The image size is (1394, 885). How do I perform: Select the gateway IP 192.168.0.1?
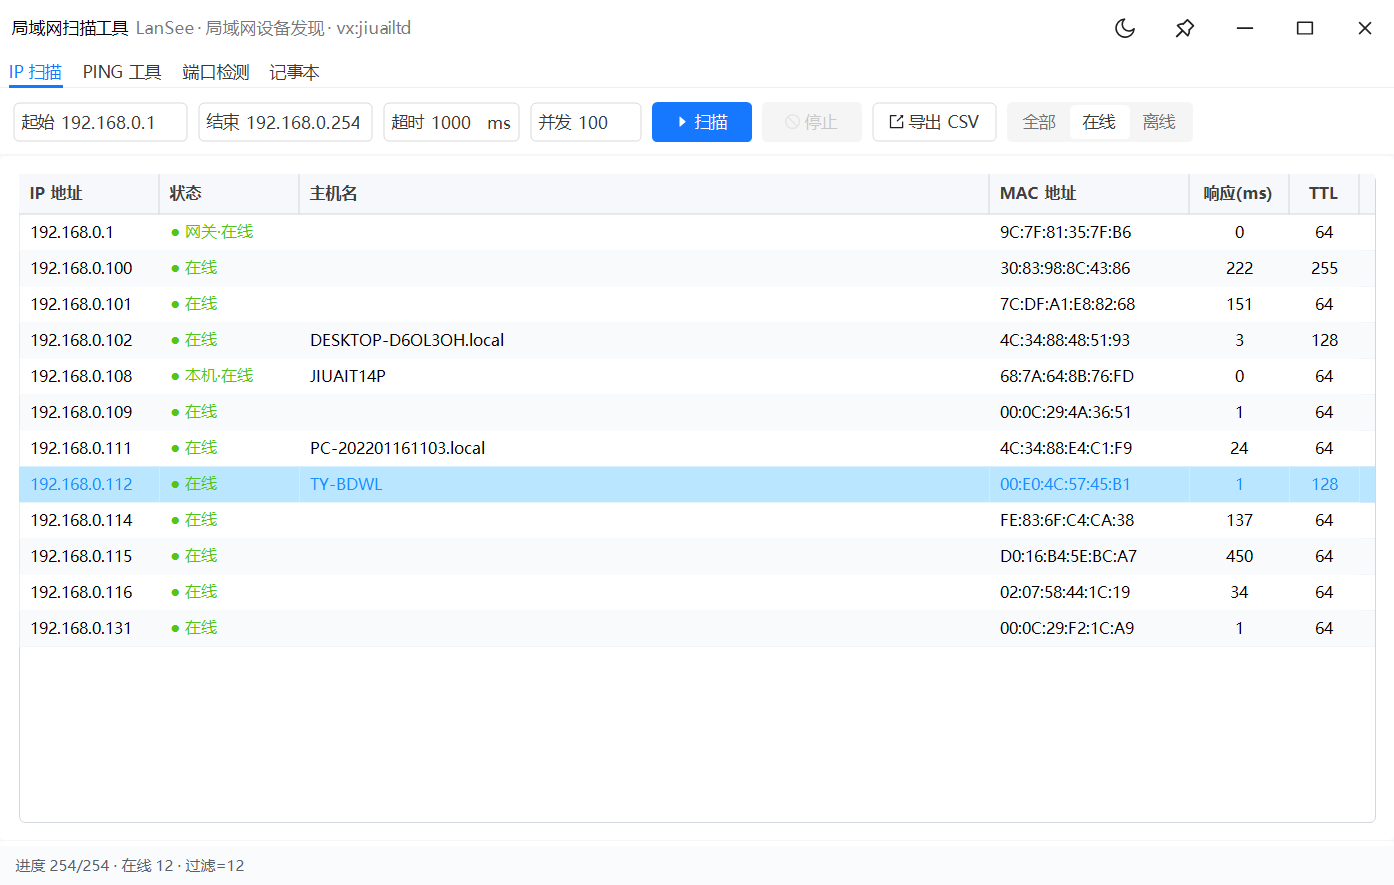click(x=72, y=232)
